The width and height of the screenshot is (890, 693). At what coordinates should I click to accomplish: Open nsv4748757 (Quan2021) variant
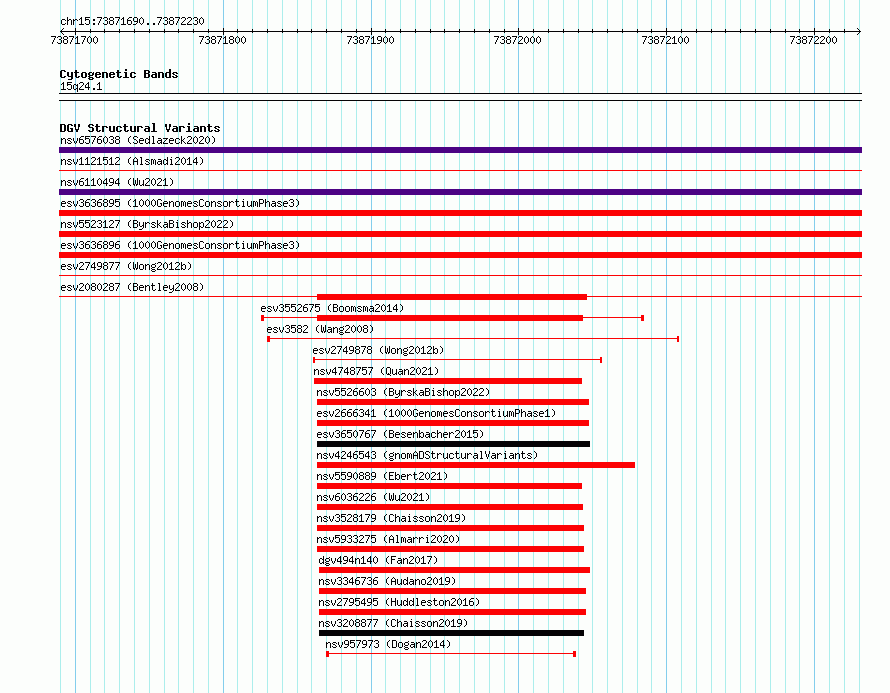coord(376,371)
